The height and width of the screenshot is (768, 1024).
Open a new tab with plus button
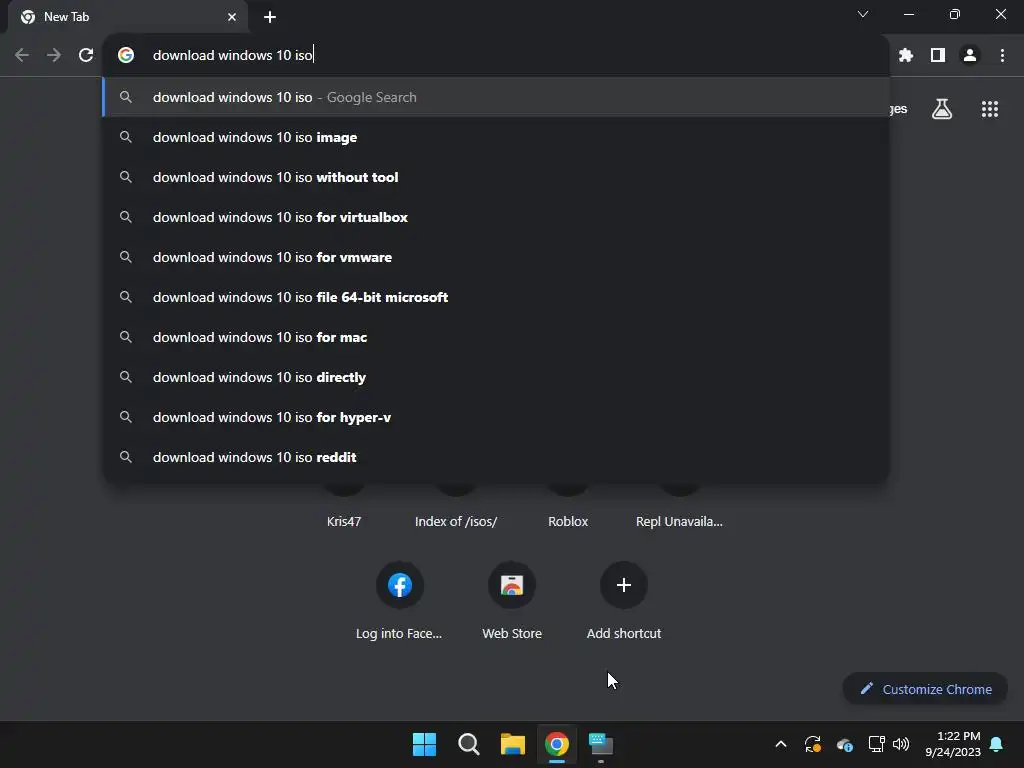[270, 17]
